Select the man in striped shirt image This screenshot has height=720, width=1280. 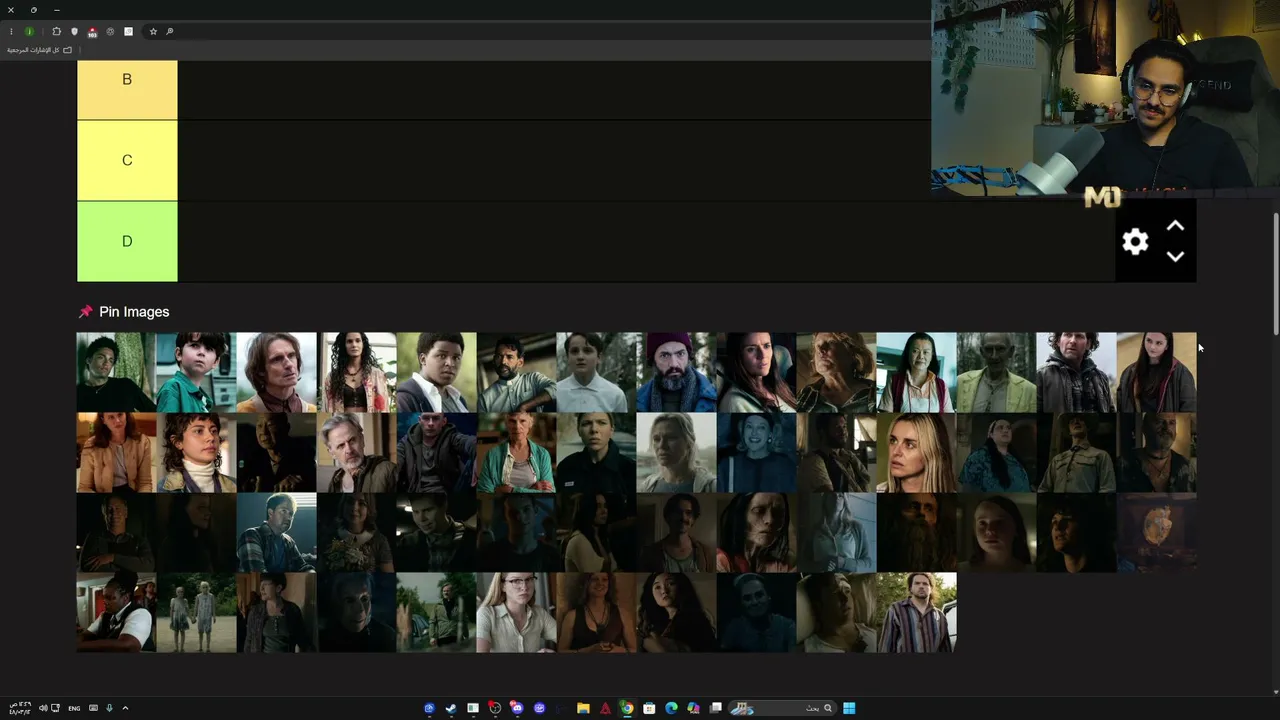(x=916, y=612)
